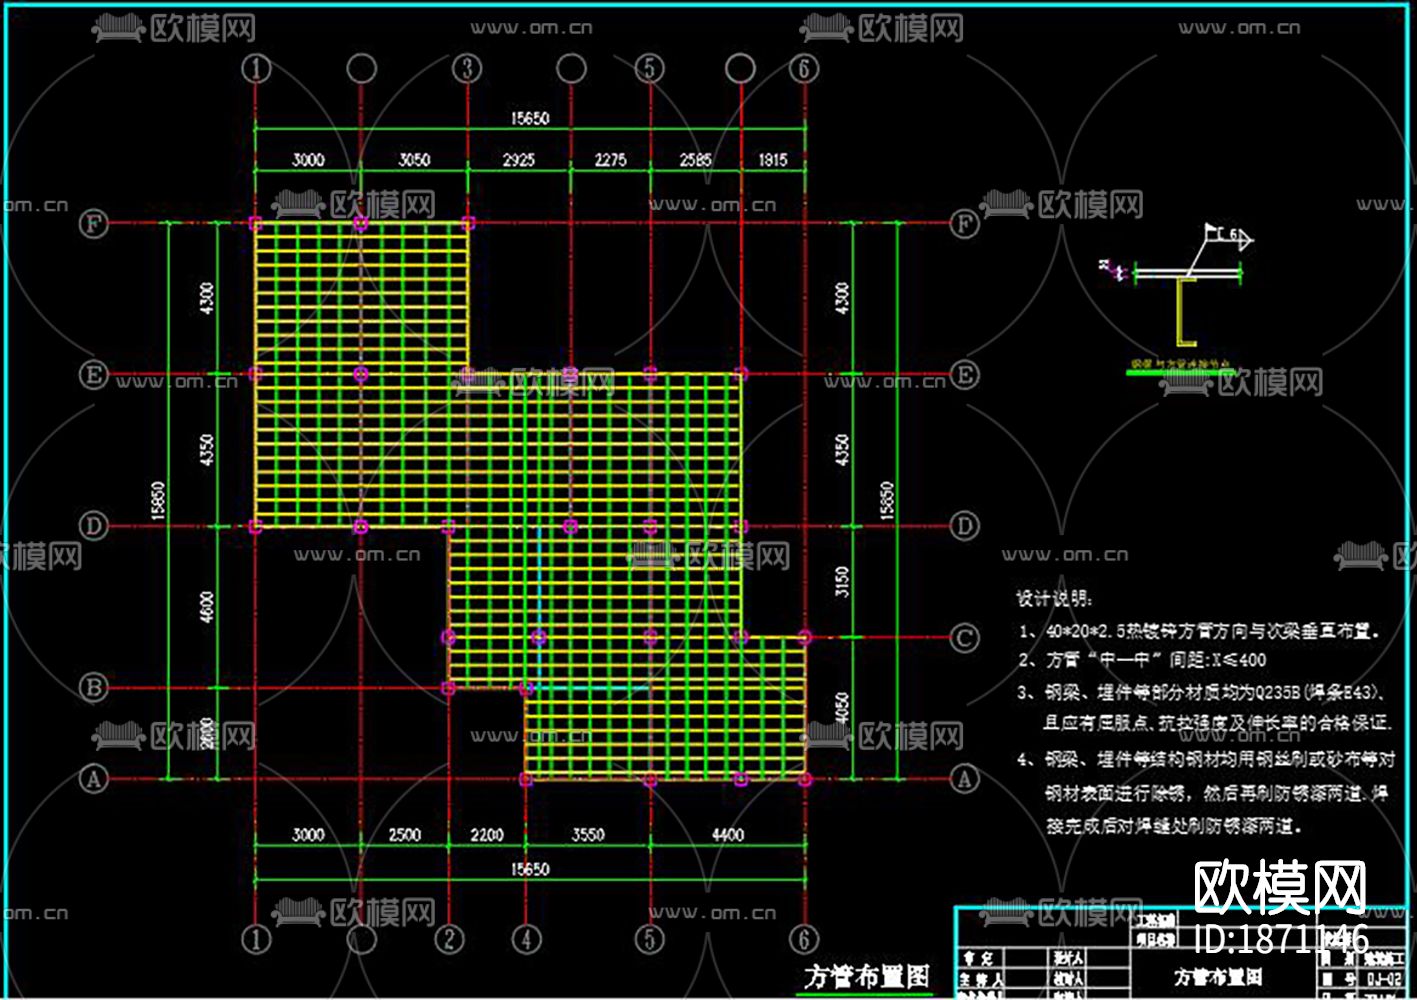Select the 4050 vertical dimension label
The image size is (1417, 1000).
(x=842, y=708)
